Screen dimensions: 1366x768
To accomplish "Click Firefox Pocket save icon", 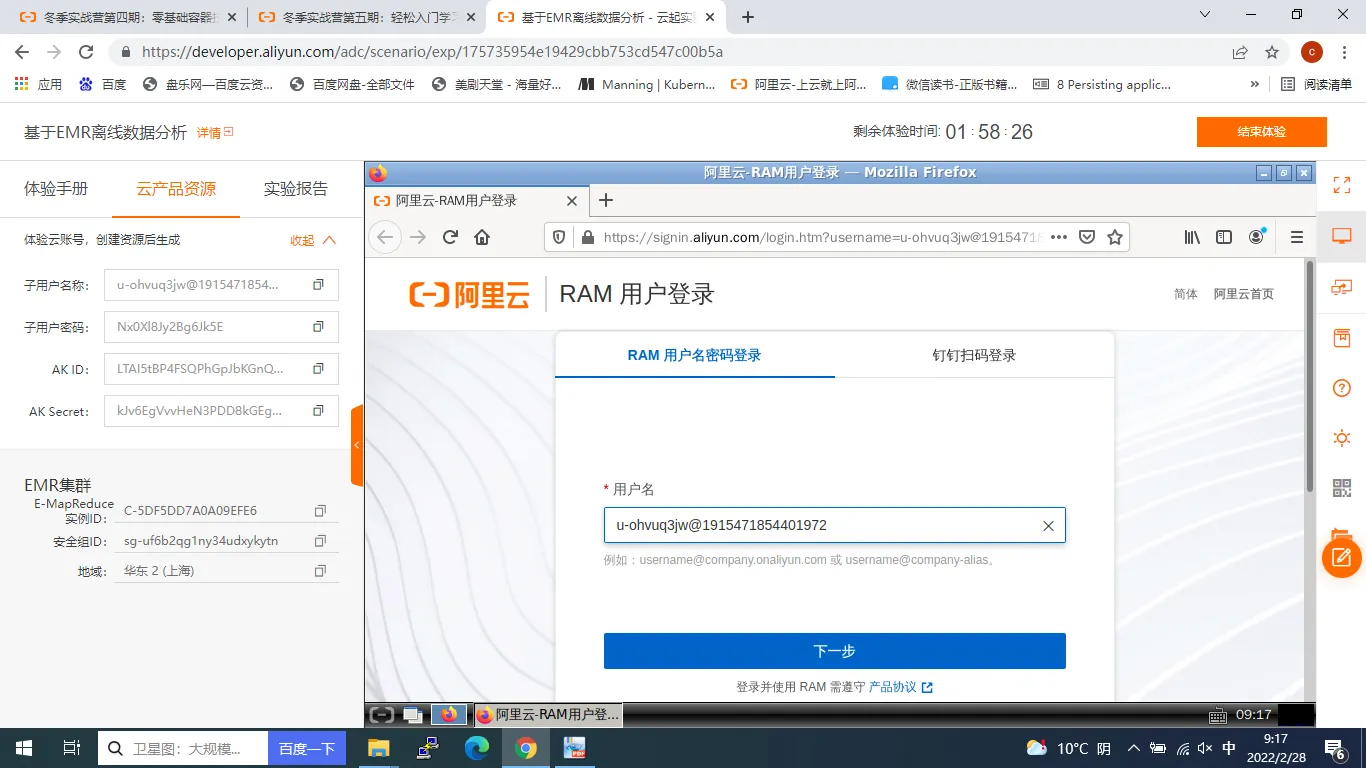I will coord(1087,237).
